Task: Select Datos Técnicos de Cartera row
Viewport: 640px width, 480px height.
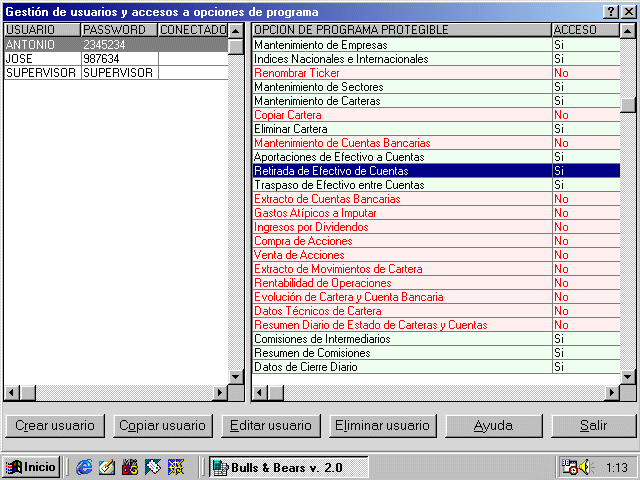Action: click(x=436, y=311)
